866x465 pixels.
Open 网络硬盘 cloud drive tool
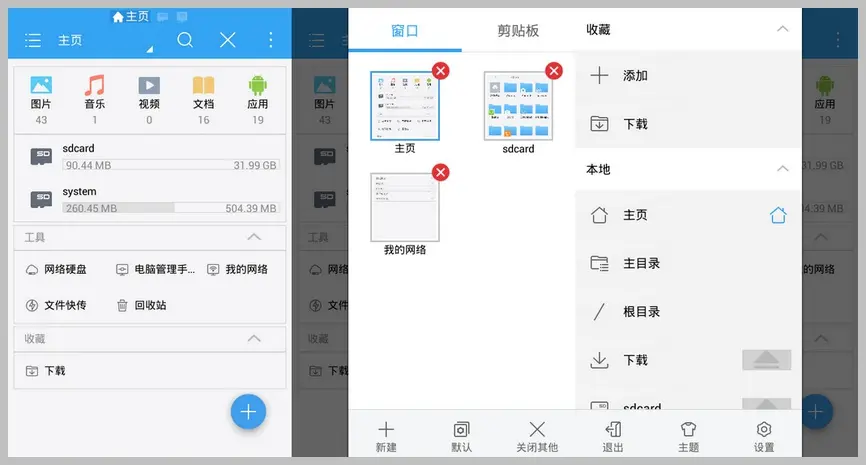pos(56,270)
